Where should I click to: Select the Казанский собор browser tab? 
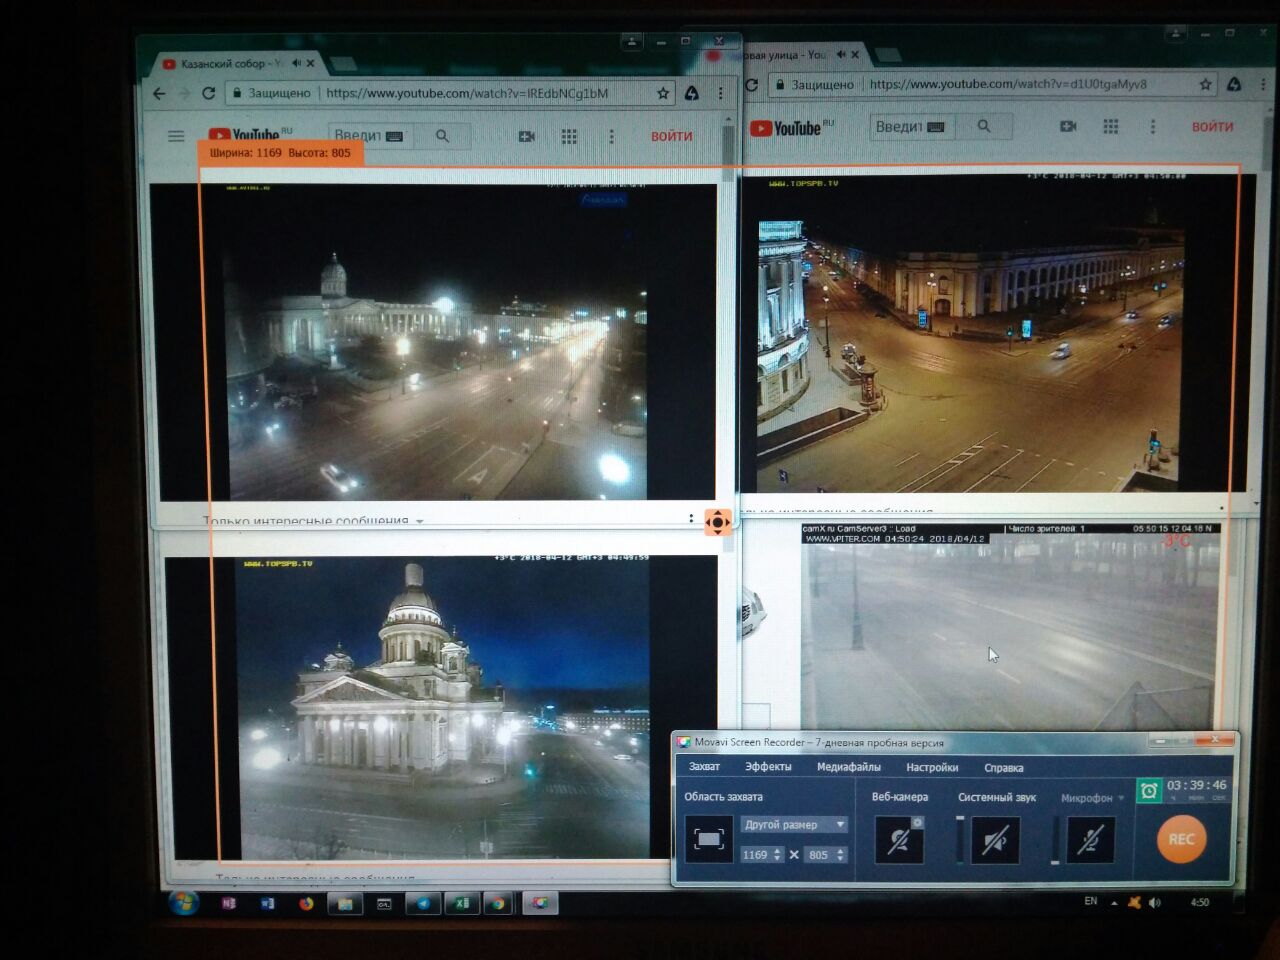235,63
